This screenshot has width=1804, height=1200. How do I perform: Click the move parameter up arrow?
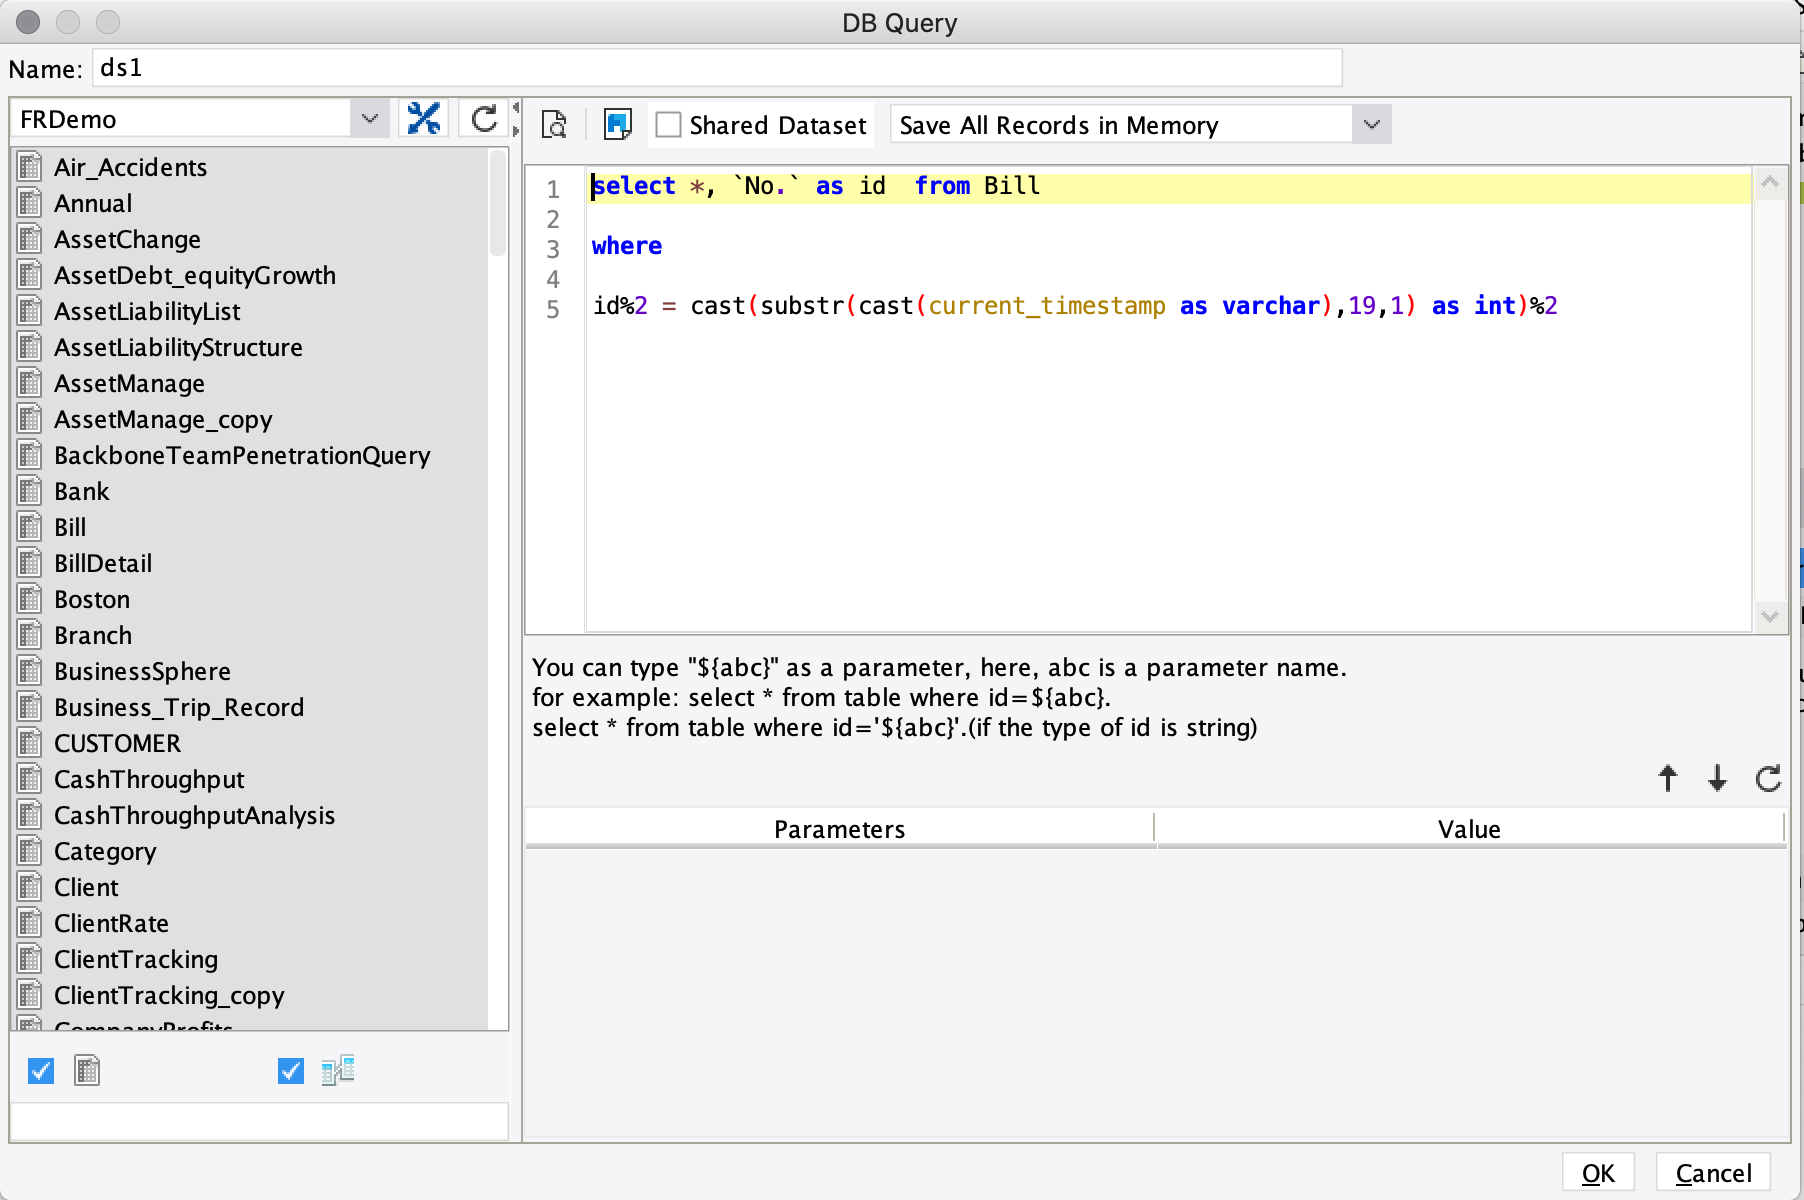(x=1668, y=778)
